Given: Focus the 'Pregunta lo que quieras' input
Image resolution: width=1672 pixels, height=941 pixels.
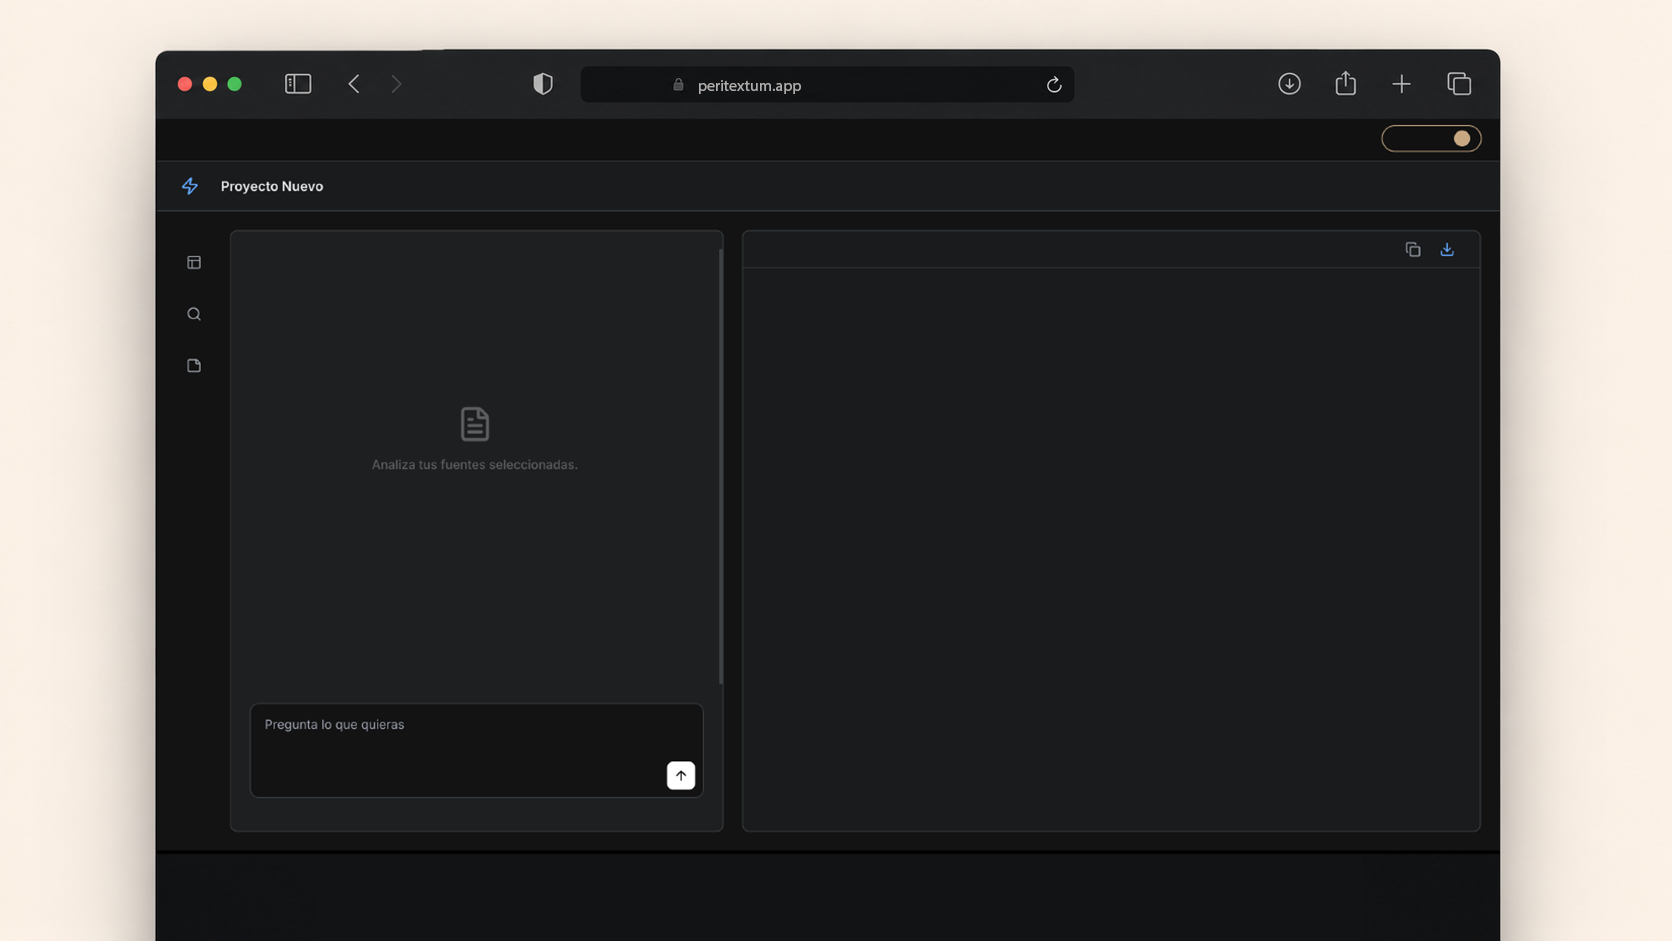Looking at the screenshot, I should click(x=476, y=750).
